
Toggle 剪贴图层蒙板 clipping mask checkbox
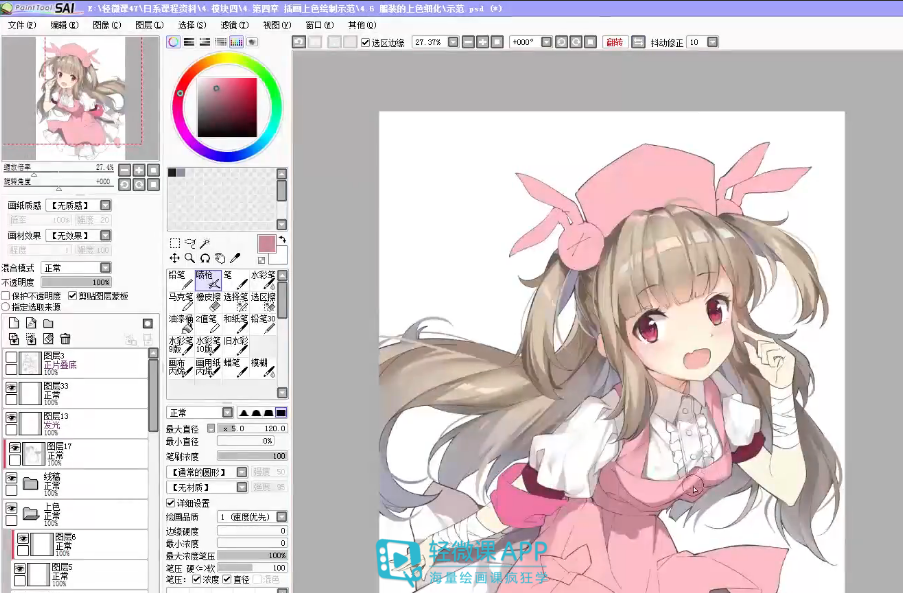pyautogui.click(x=73, y=296)
